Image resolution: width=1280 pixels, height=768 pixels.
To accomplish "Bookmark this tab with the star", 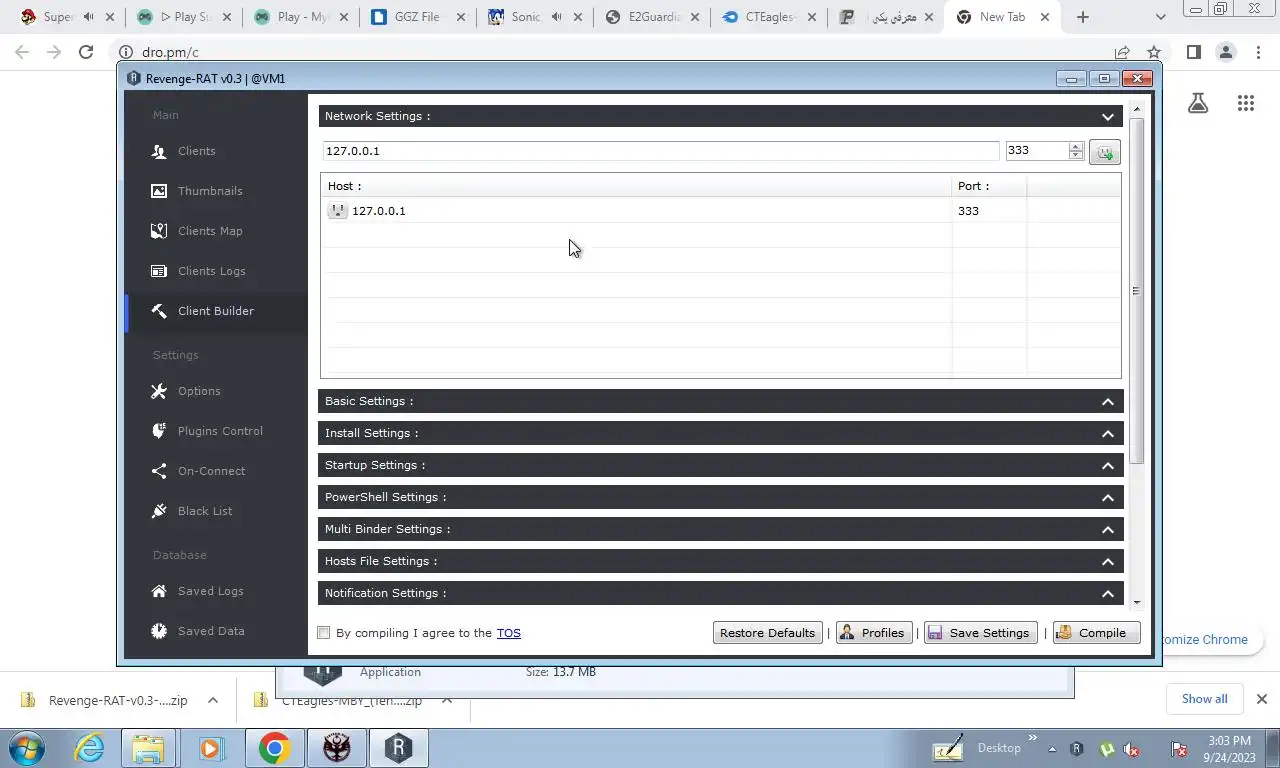I will coord(1154,52).
